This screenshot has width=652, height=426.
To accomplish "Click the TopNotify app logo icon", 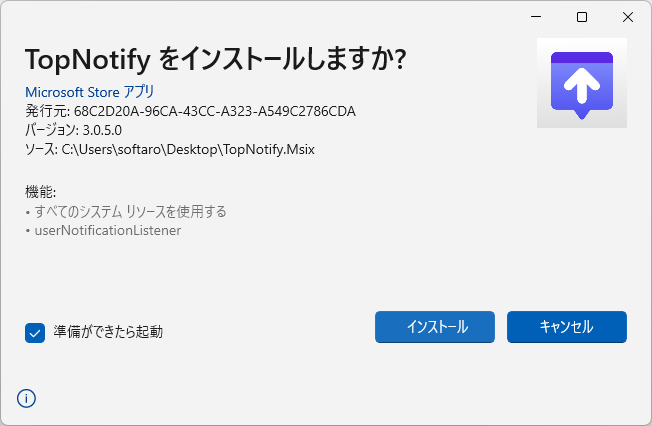I will click(582, 83).
